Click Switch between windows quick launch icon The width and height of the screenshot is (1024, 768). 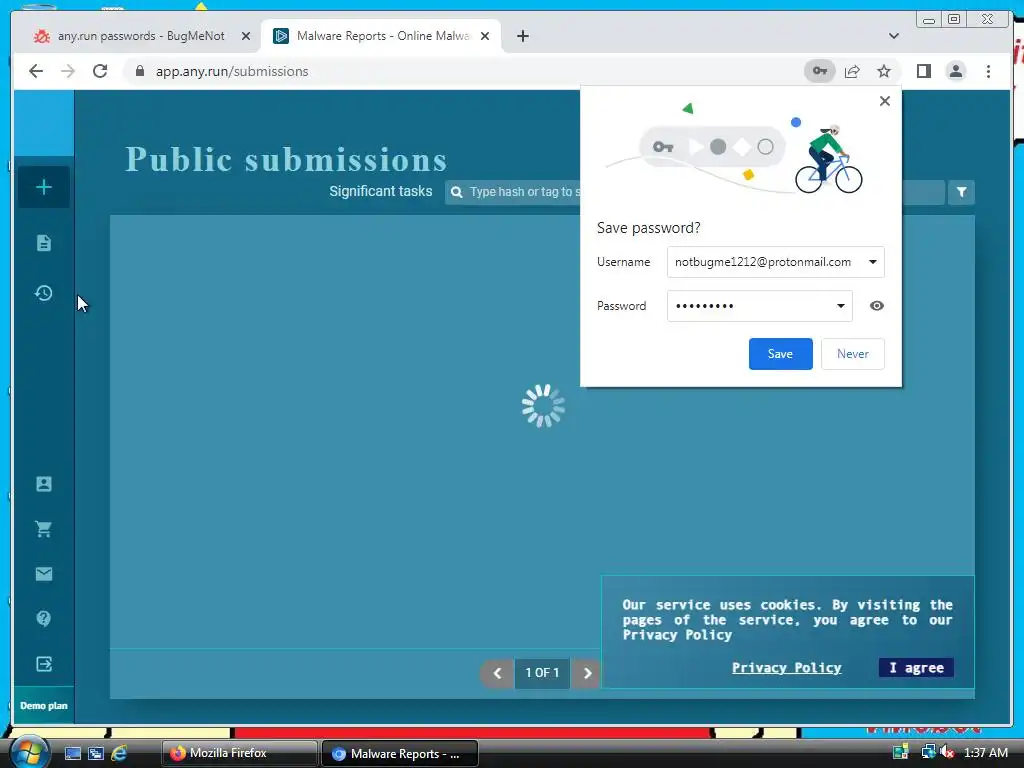[96, 753]
